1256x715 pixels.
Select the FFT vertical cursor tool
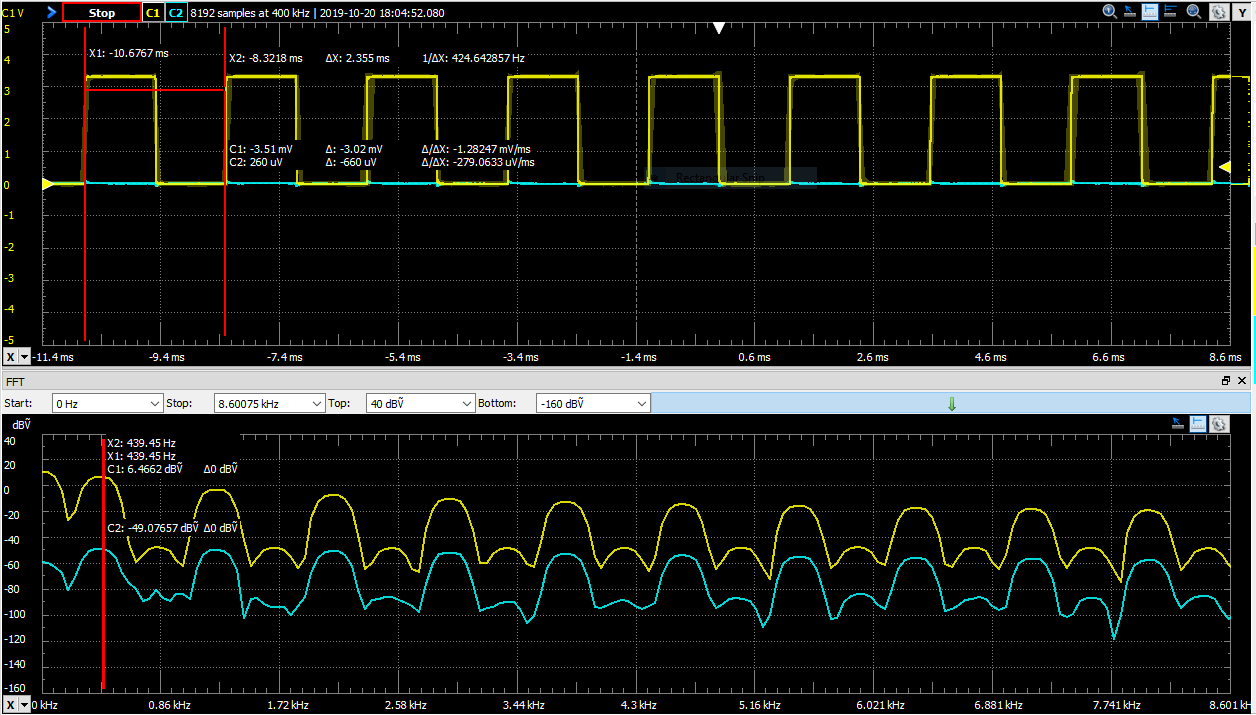(x=1199, y=424)
